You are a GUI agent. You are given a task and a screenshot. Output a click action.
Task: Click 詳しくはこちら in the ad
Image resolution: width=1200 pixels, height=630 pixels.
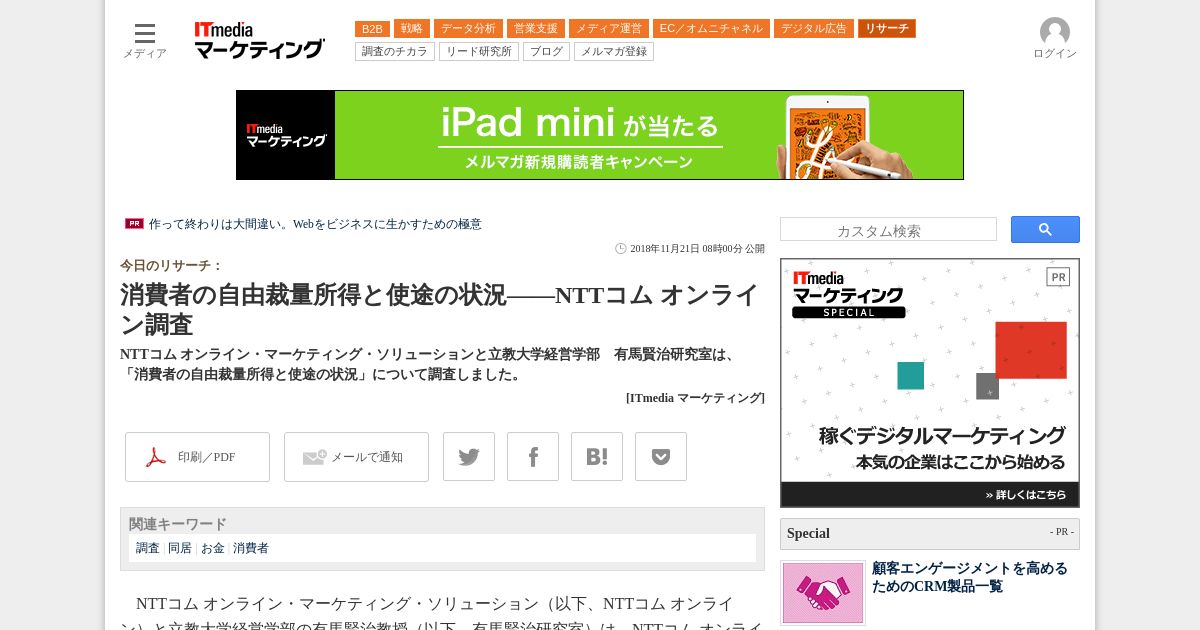1026,495
